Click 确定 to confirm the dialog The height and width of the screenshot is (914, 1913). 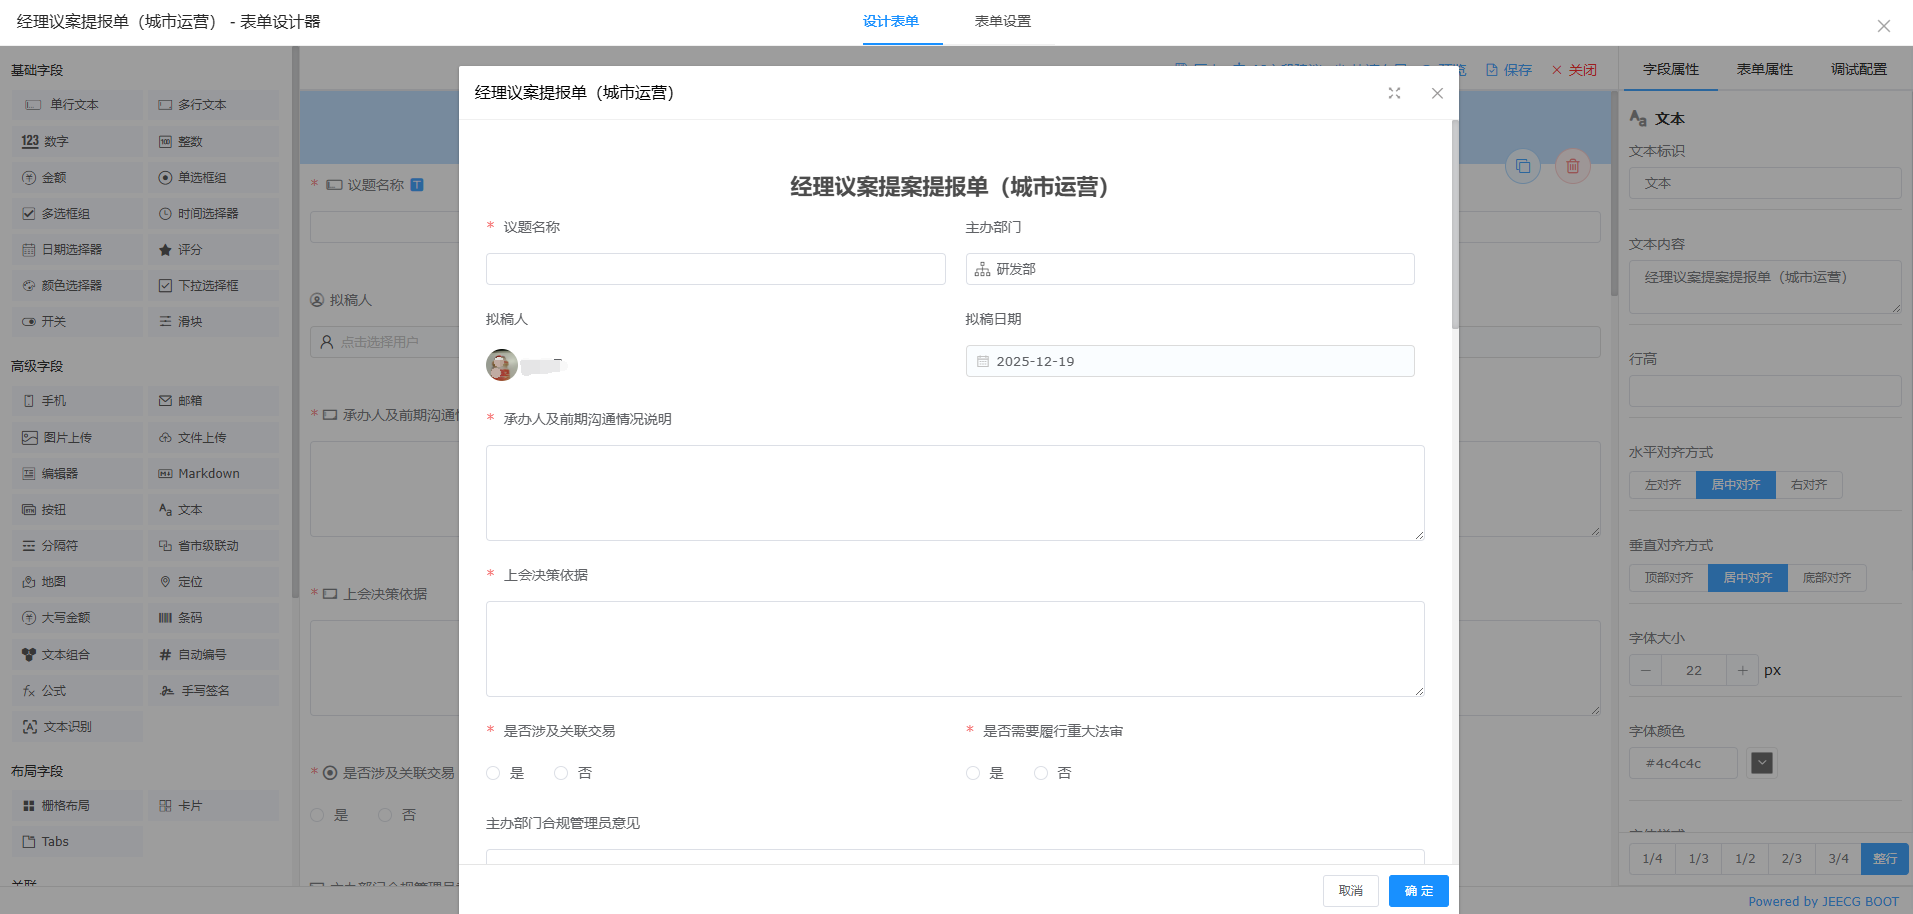coord(1419,891)
